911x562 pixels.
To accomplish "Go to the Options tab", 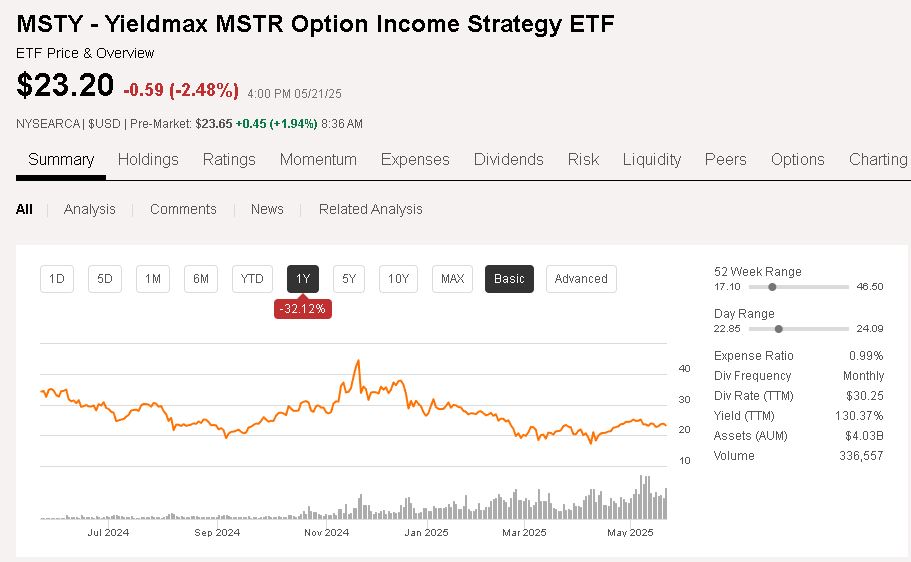I will click(797, 159).
